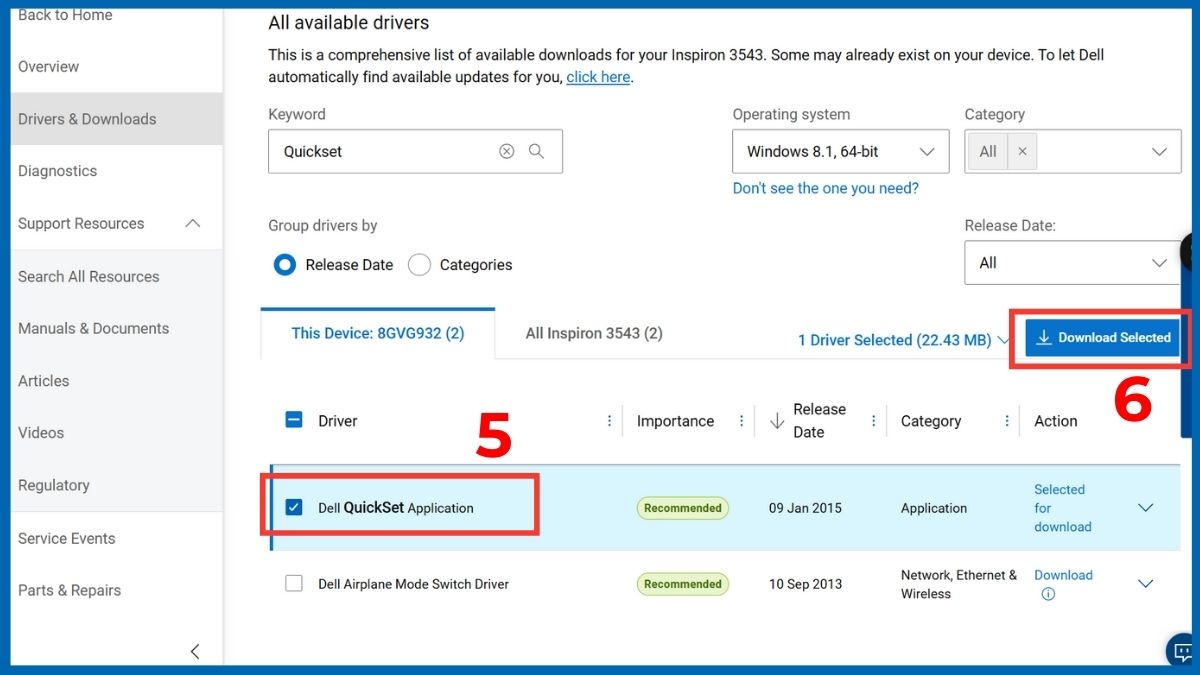This screenshot has height=675, width=1200.
Task: Collapse the sidebar with the left chevron
Action: tap(195, 651)
